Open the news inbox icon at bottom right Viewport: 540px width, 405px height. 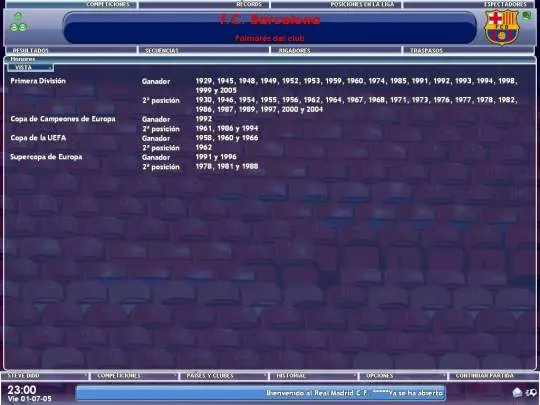(x=517, y=392)
